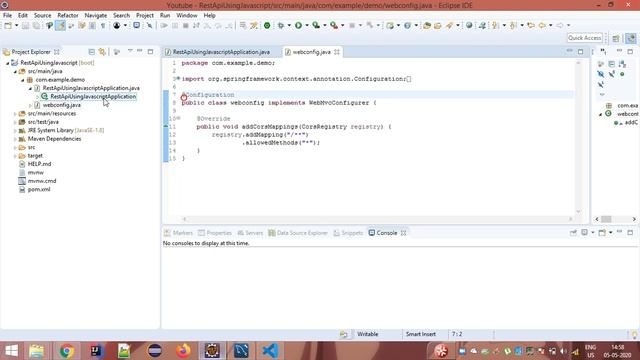Select webconfig.java in Project Explorer

pos(62,105)
